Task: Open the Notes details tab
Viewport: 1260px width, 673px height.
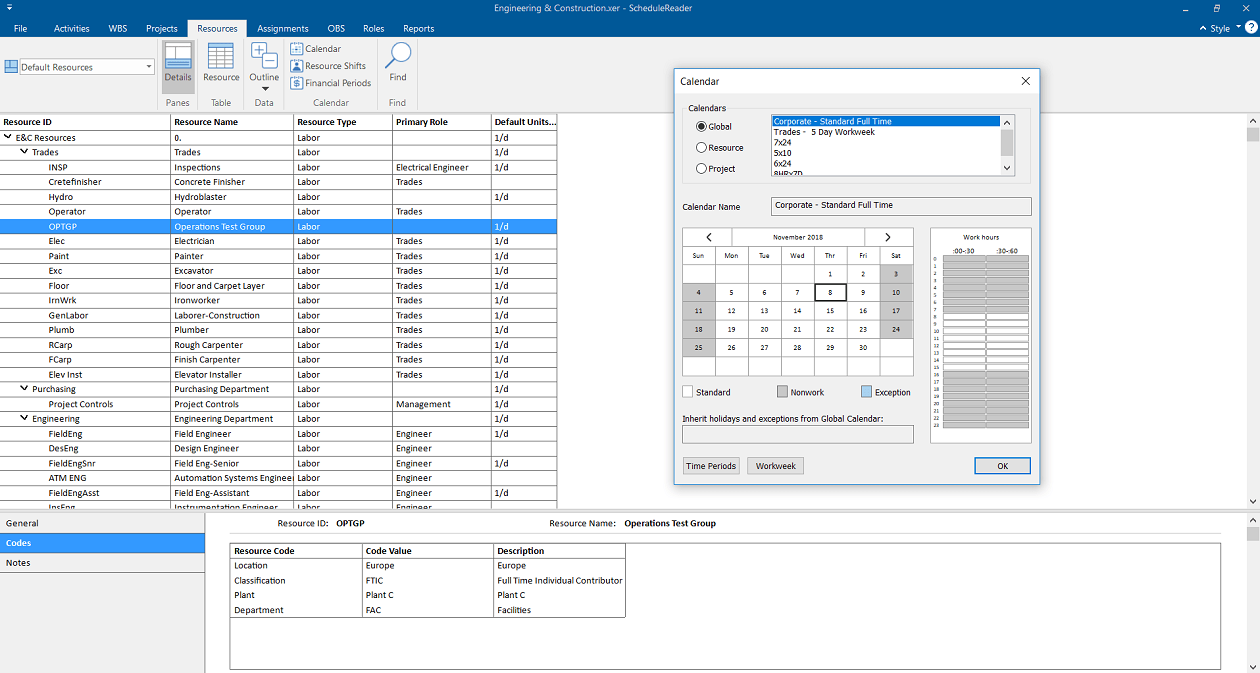Action: click(19, 563)
